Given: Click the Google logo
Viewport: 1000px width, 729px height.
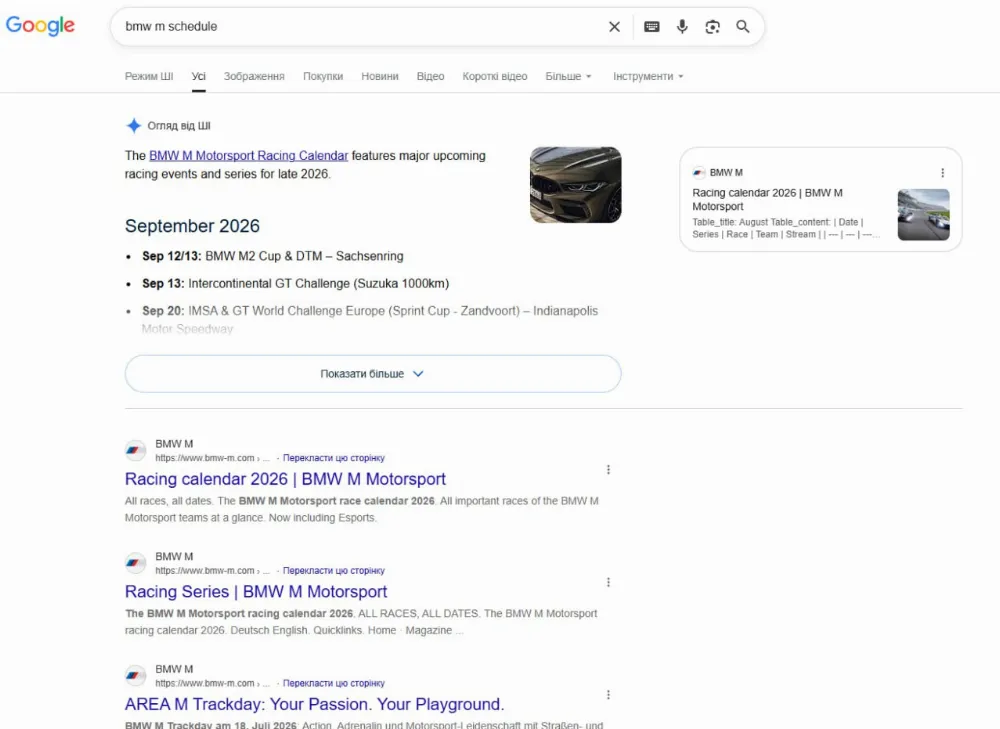Looking at the screenshot, I should click(40, 26).
